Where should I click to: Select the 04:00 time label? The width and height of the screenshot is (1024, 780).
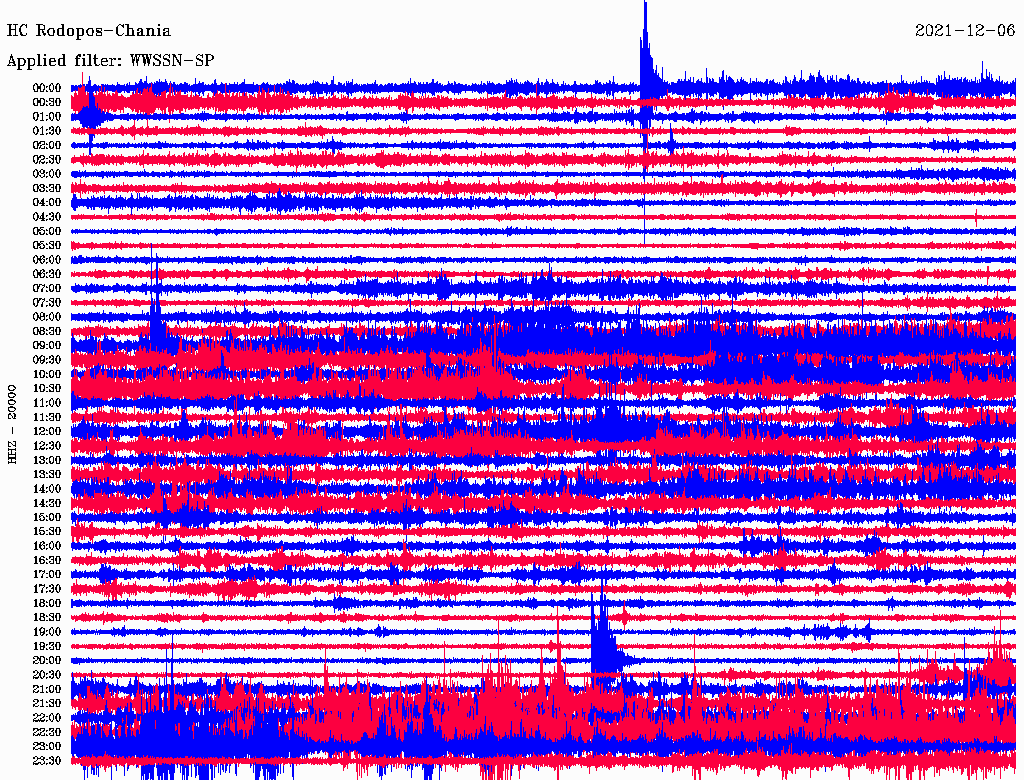47,203
